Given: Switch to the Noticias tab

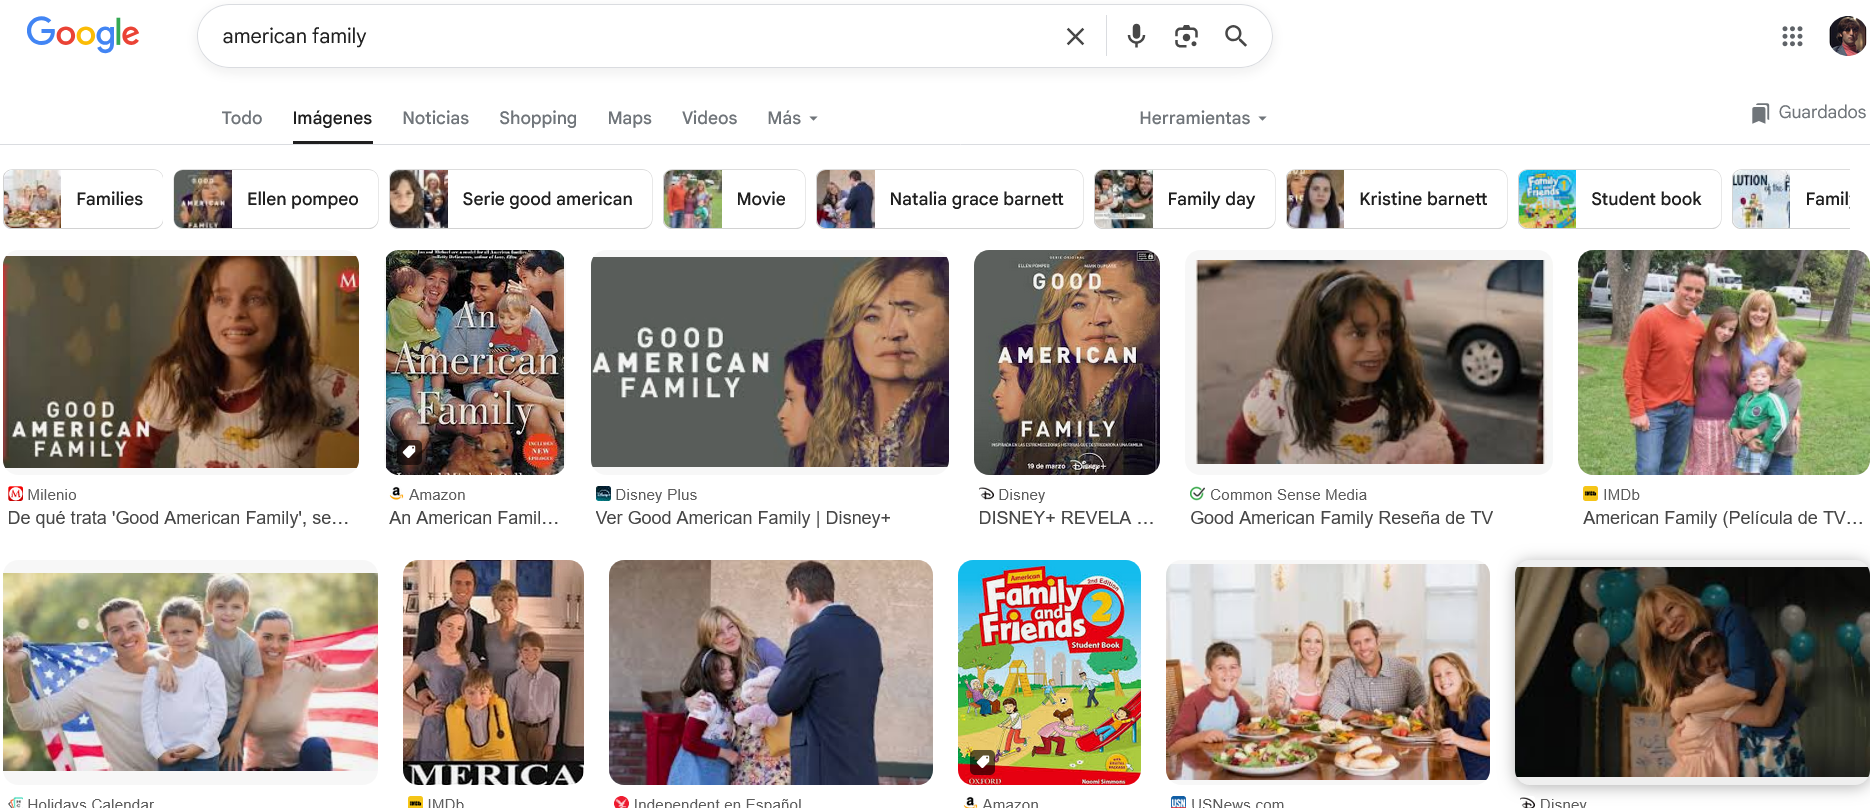Looking at the screenshot, I should point(435,118).
